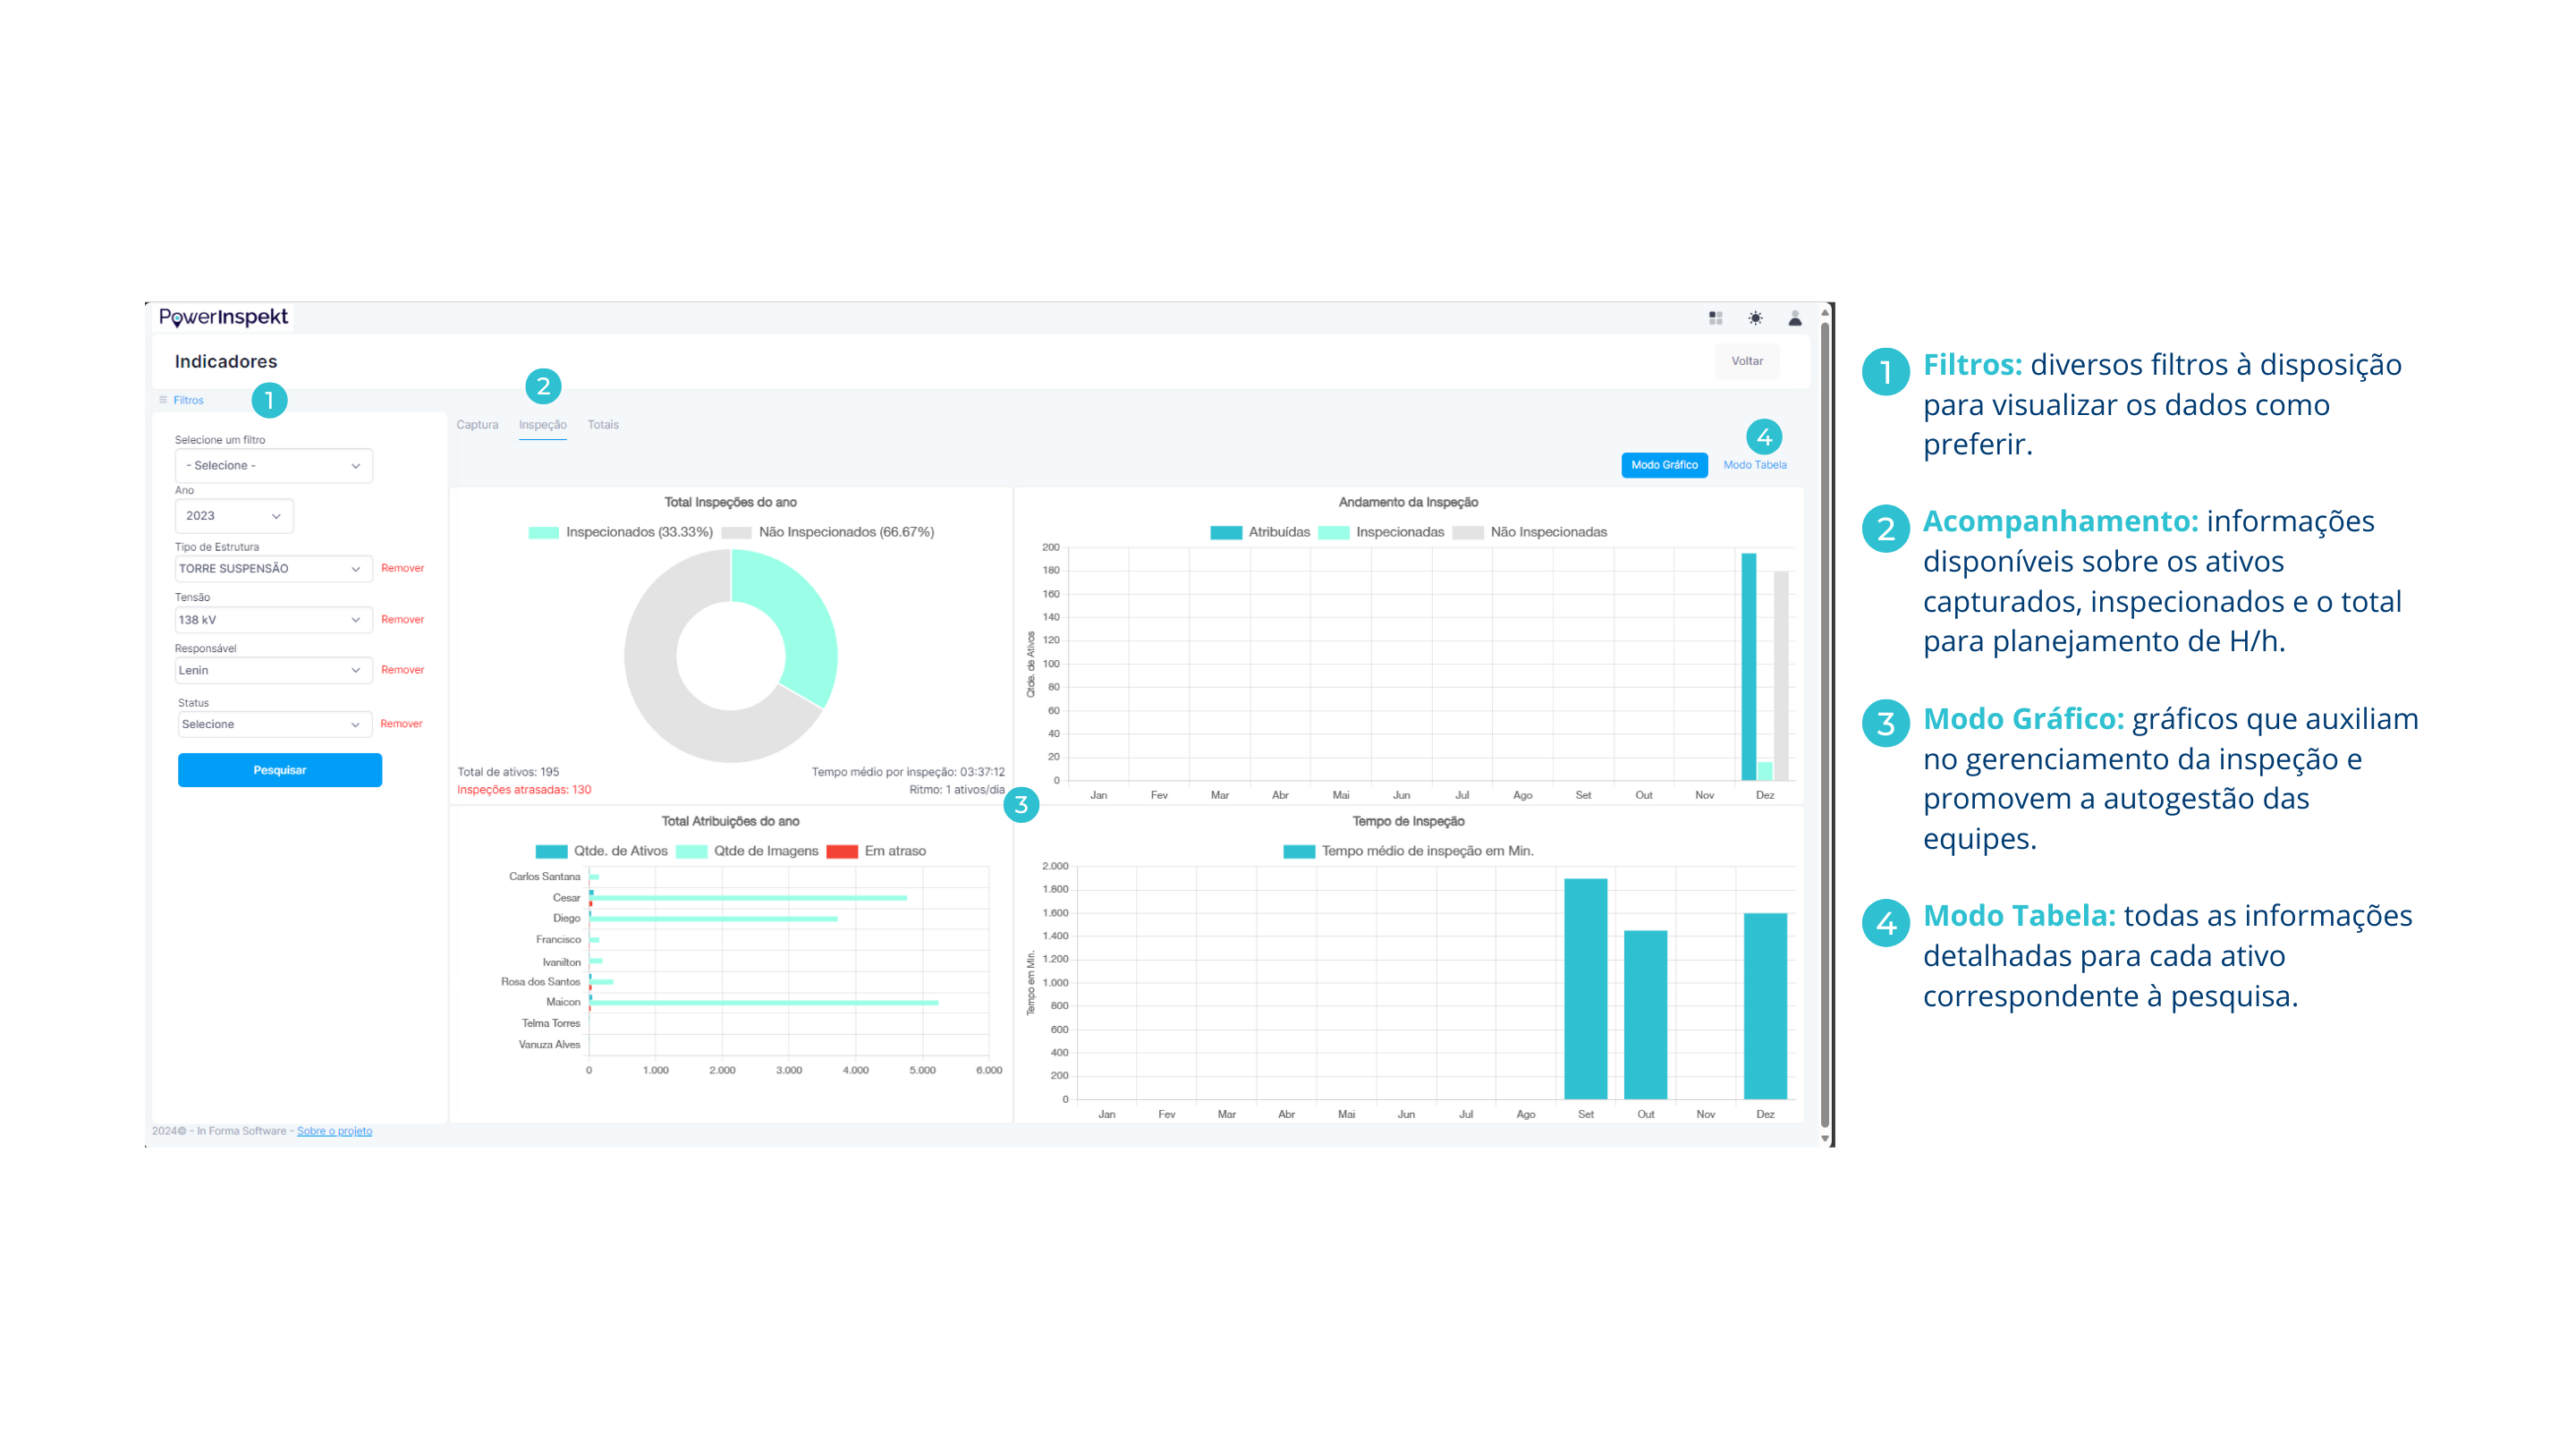
Task: Open the Ano 2023 dropdown
Action: [234, 516]
